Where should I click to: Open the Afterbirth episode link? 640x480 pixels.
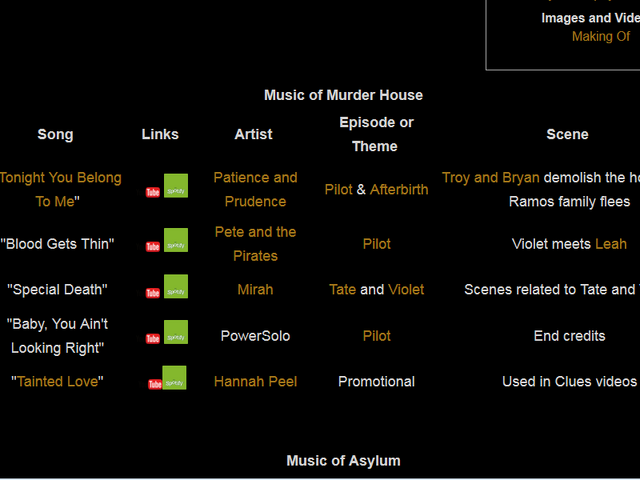399,189
